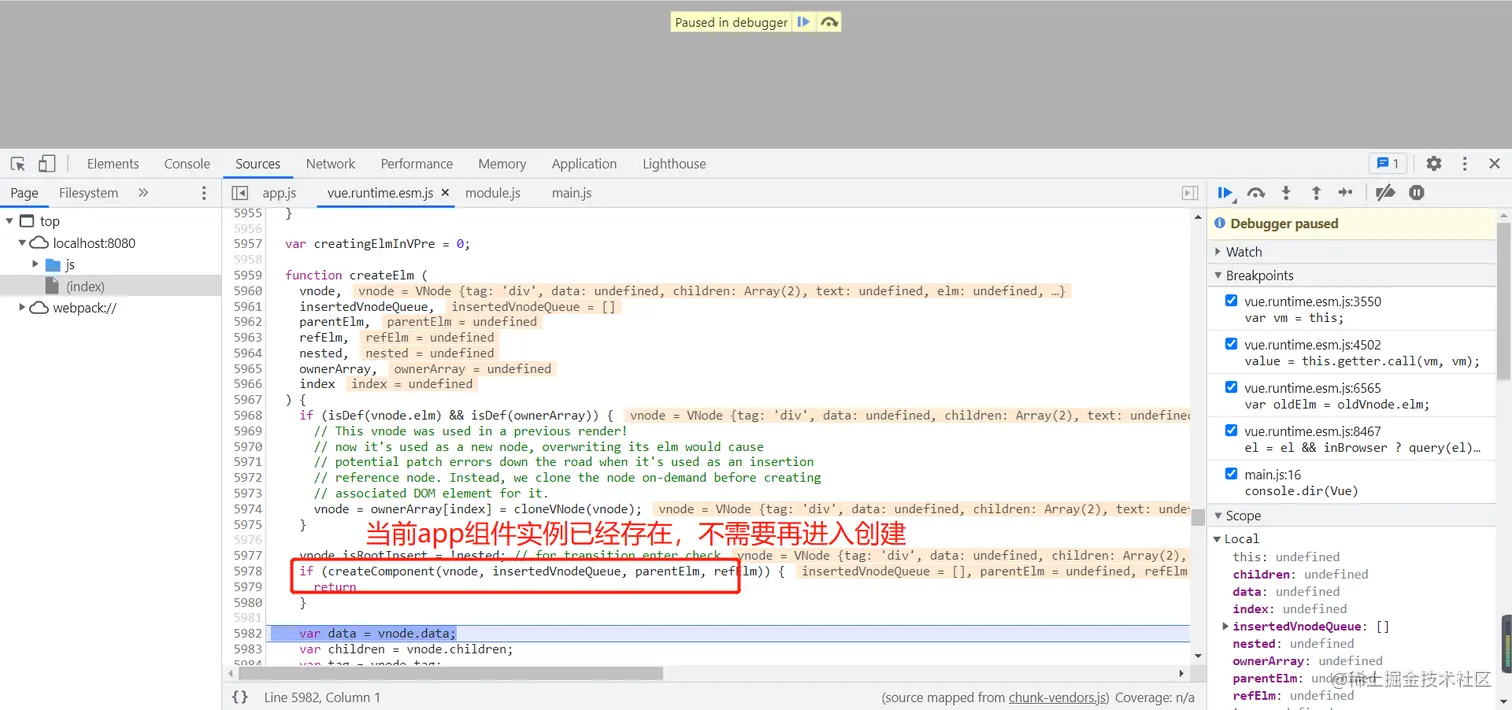Switch to the Lighthouse panel
This screenshot has width=1512, height=710.
tap(674, 164)
